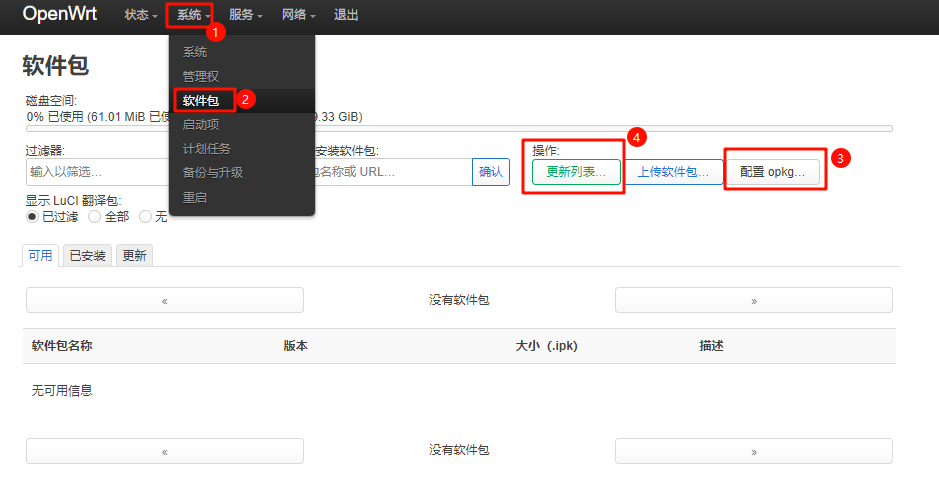Select the 已过滤 radio option

click(32, 216)
